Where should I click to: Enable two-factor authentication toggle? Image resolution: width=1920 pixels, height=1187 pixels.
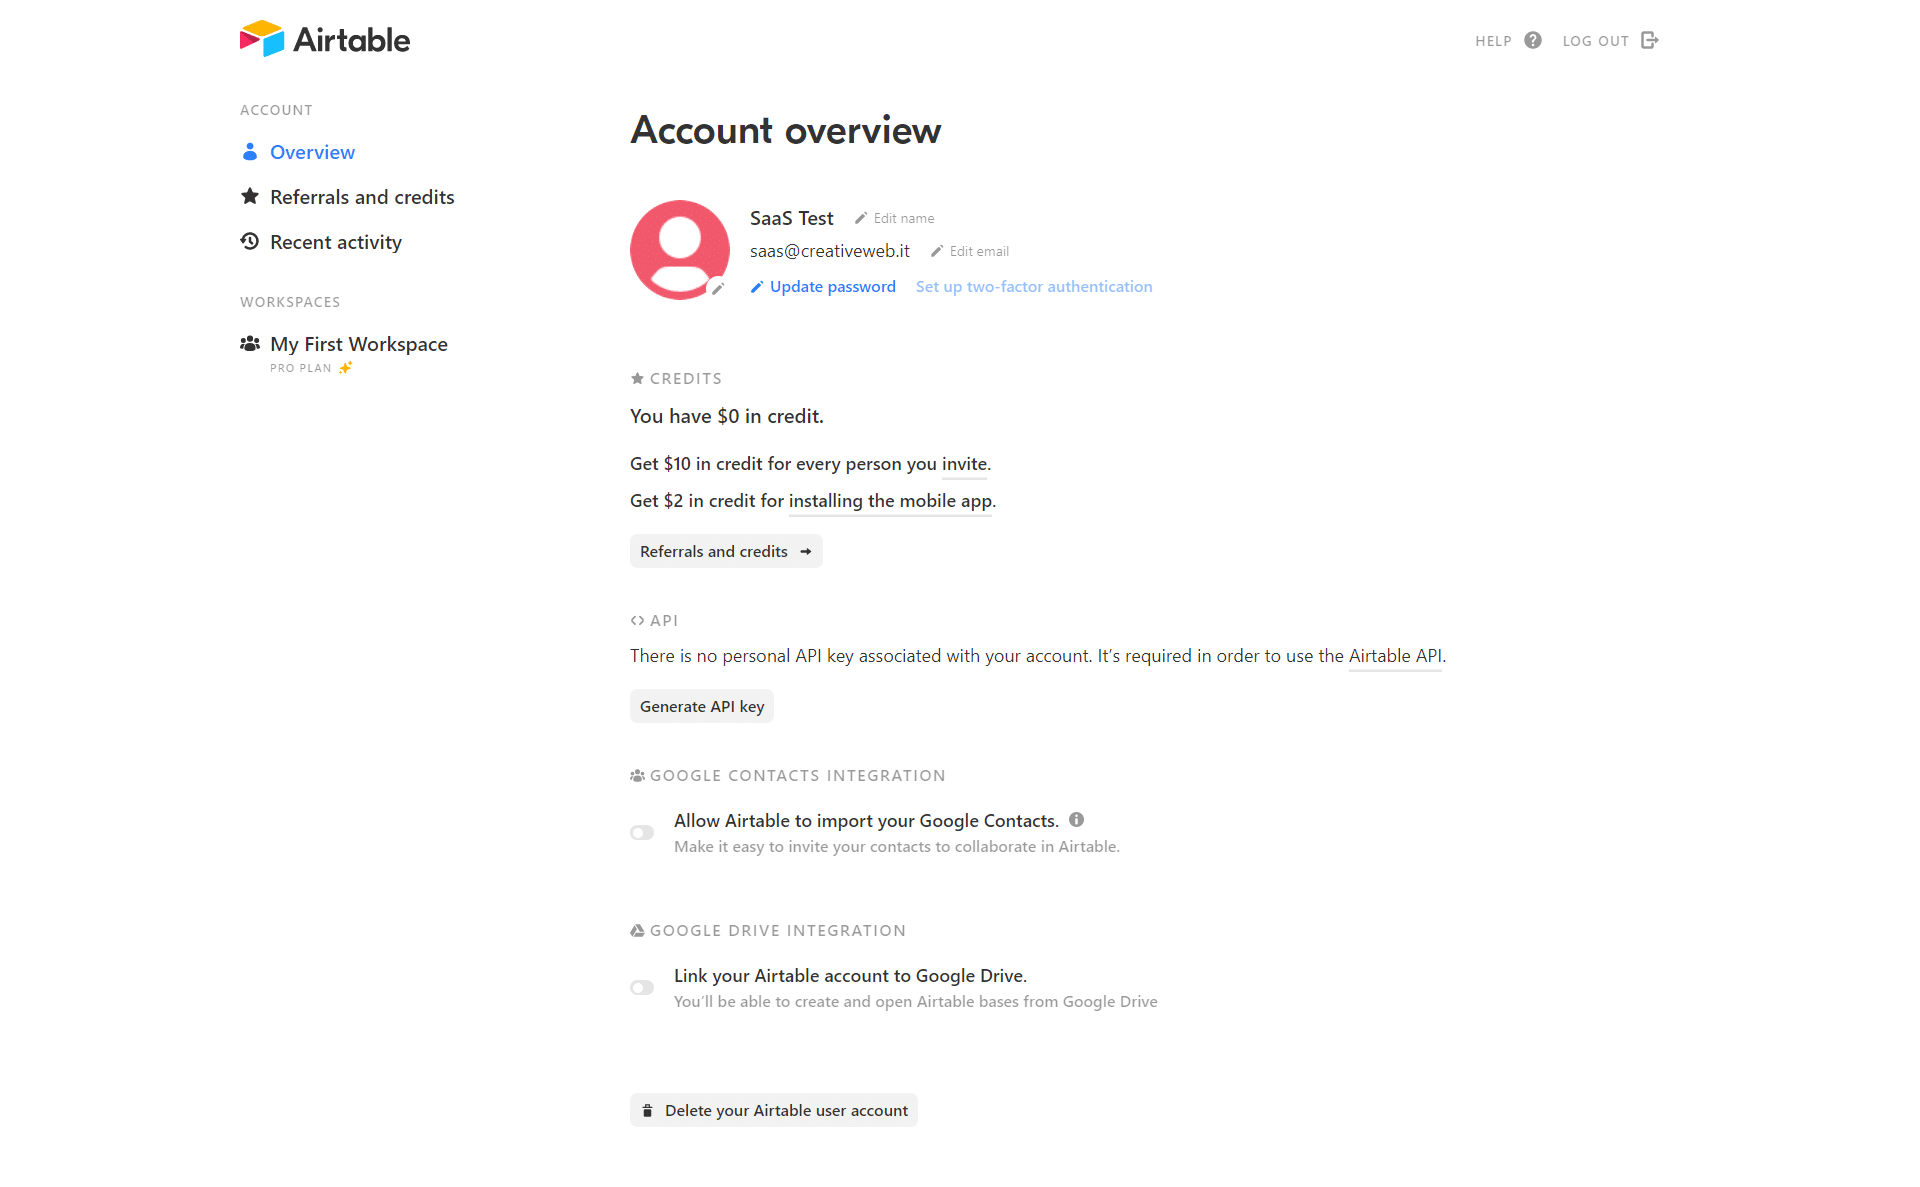tap(1033, 286)
